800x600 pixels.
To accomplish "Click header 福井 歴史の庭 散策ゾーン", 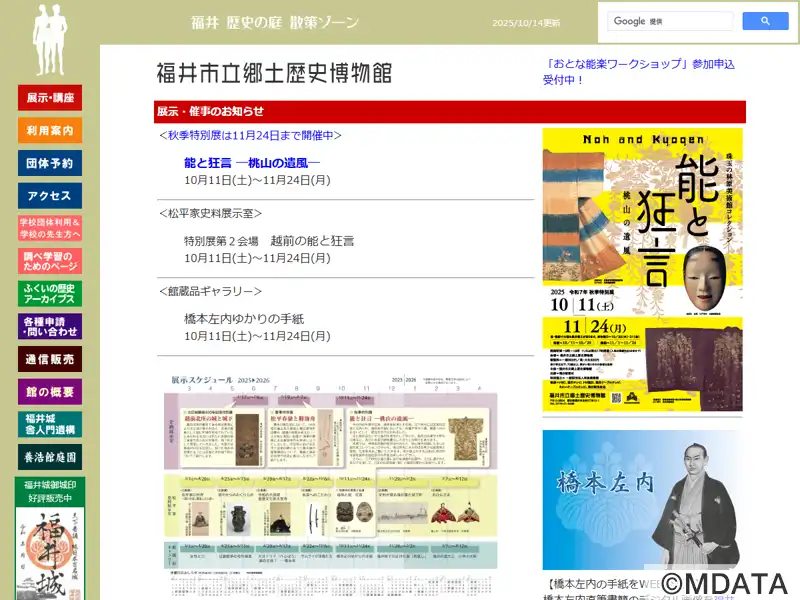I will coord(274,22).
